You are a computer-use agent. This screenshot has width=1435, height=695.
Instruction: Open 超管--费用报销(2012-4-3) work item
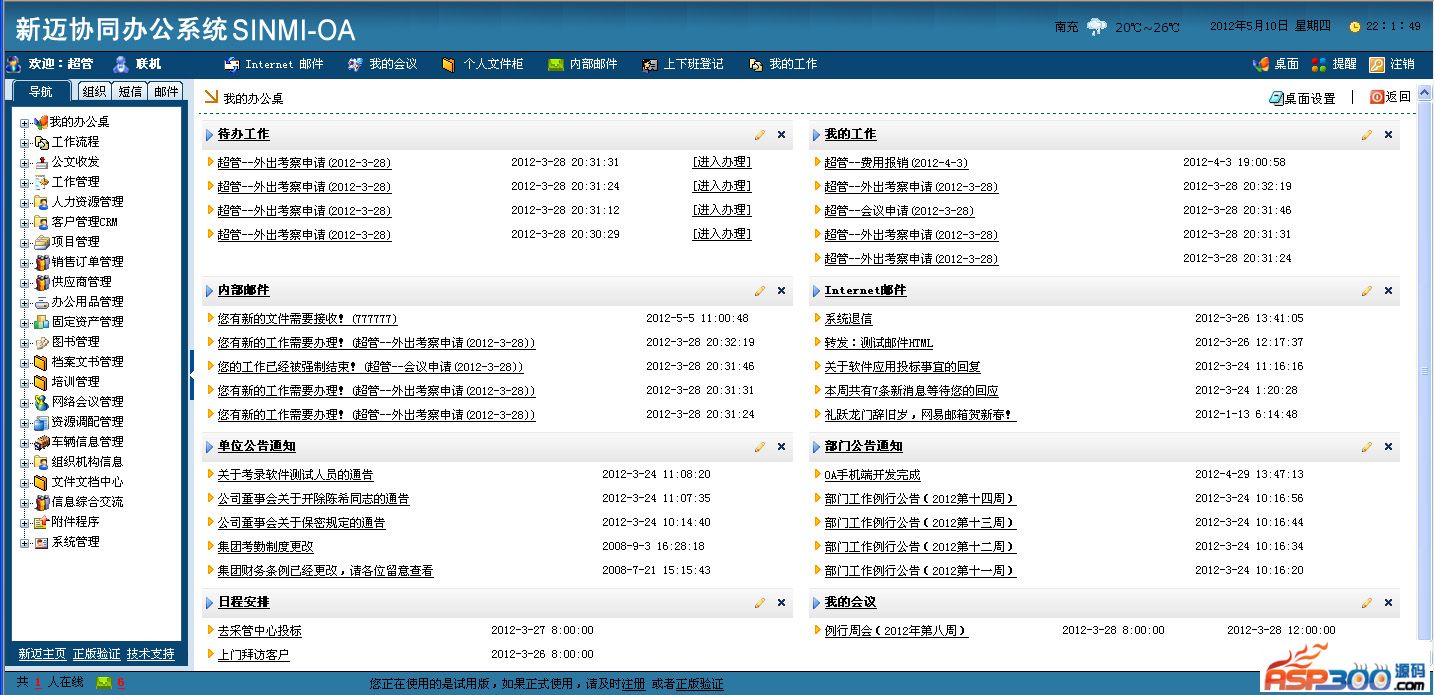[896, 163]
